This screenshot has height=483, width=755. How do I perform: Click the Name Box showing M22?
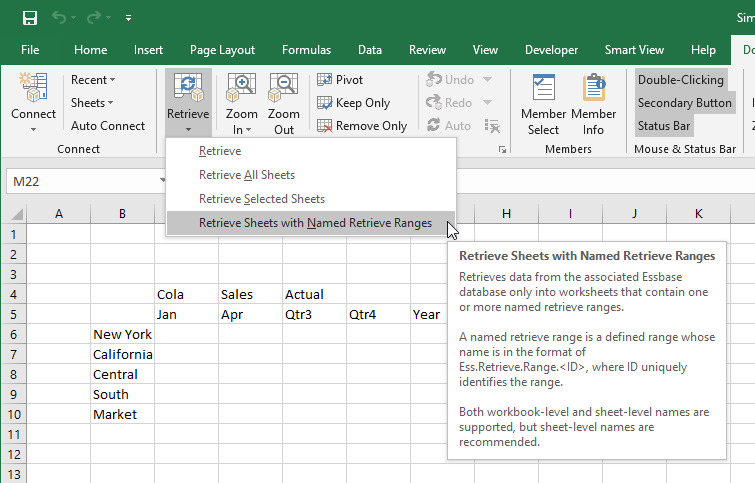82,182
